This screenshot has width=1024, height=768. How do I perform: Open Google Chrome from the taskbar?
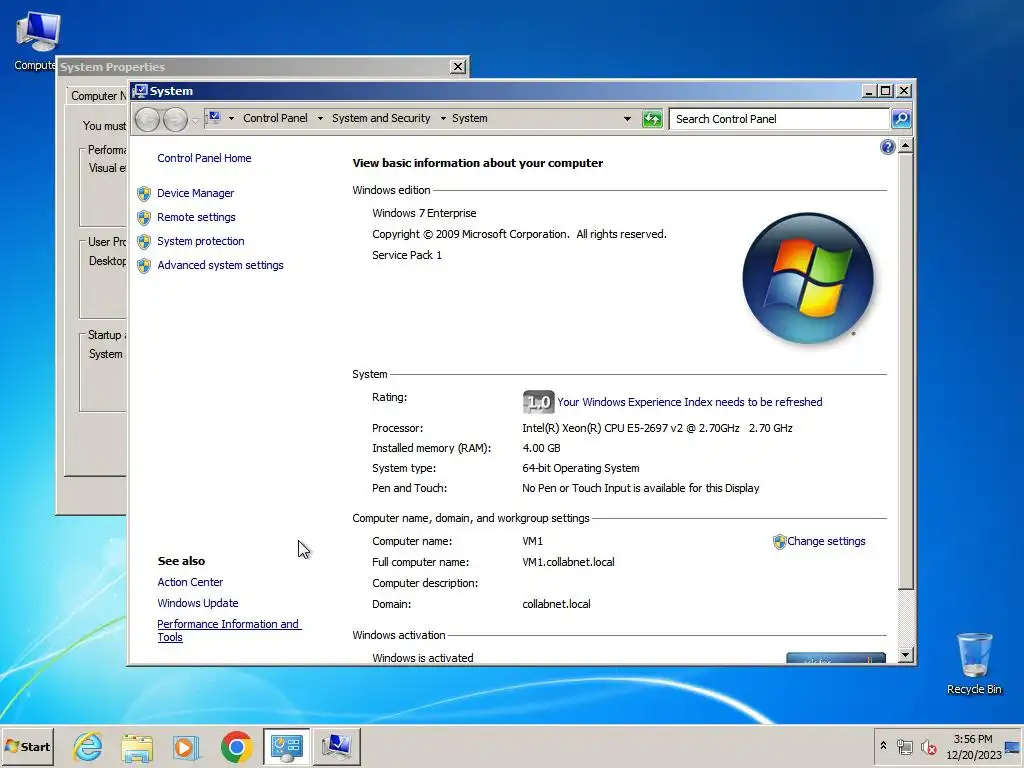[x=236, y=746]
